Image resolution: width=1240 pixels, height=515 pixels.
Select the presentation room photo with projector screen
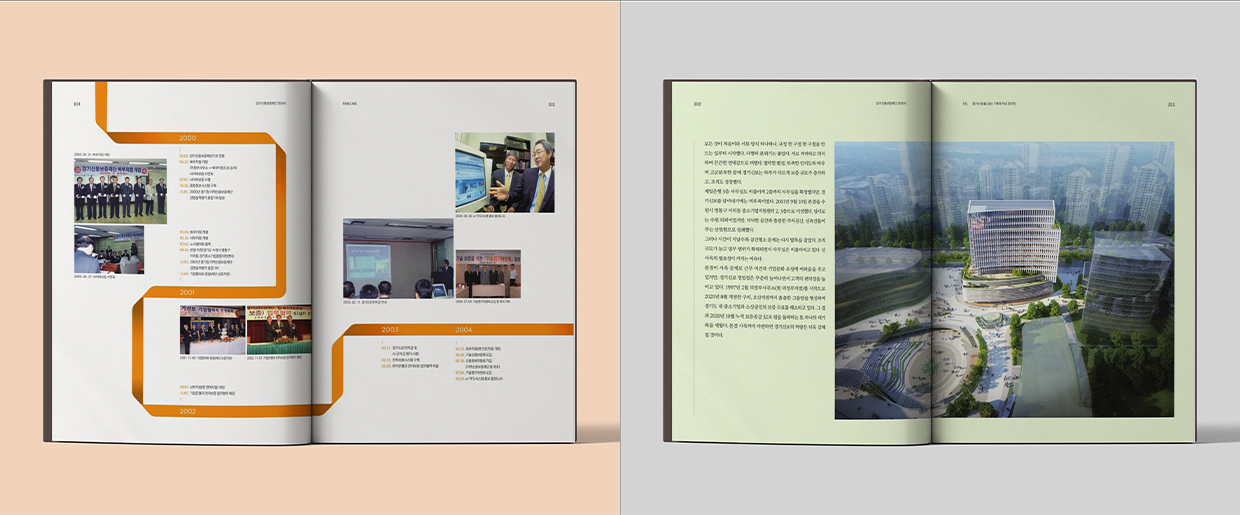coord(398,259)
